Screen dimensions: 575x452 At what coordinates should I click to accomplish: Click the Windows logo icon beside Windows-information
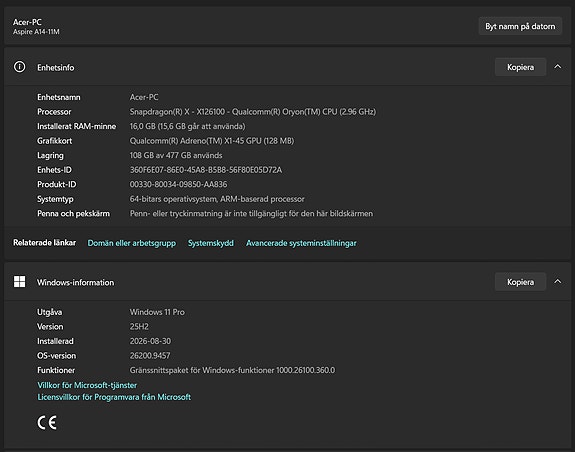19,282
